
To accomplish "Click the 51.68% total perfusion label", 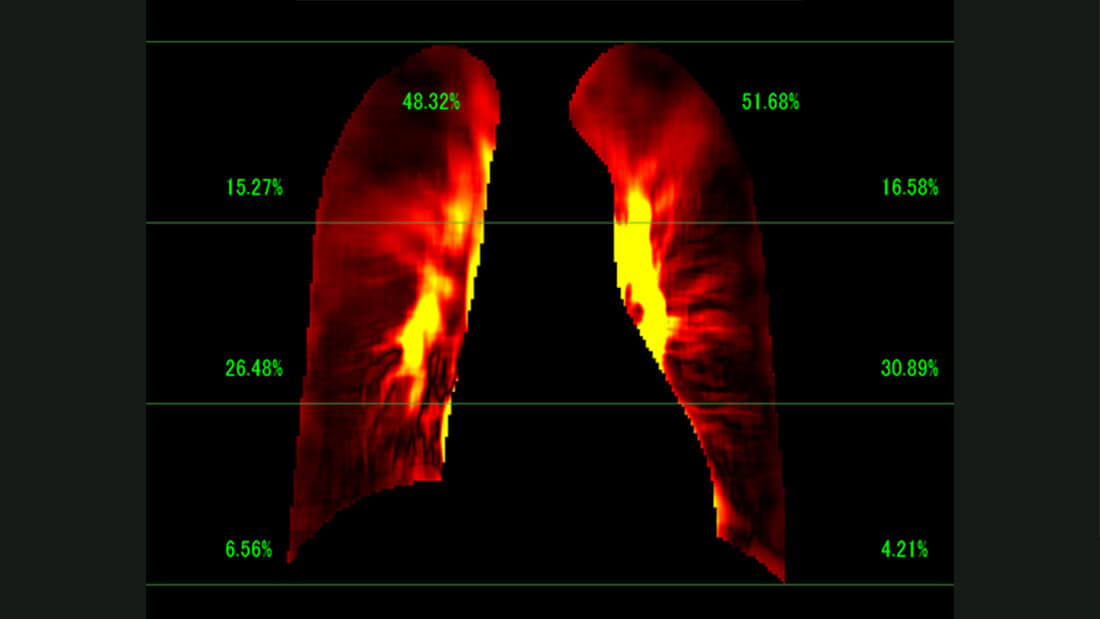I will point(770,101).
